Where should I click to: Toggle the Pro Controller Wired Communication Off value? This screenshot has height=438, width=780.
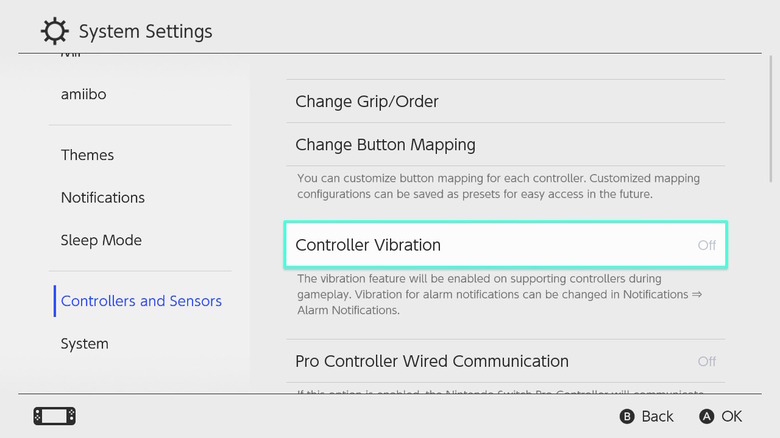tap(706, 361)
